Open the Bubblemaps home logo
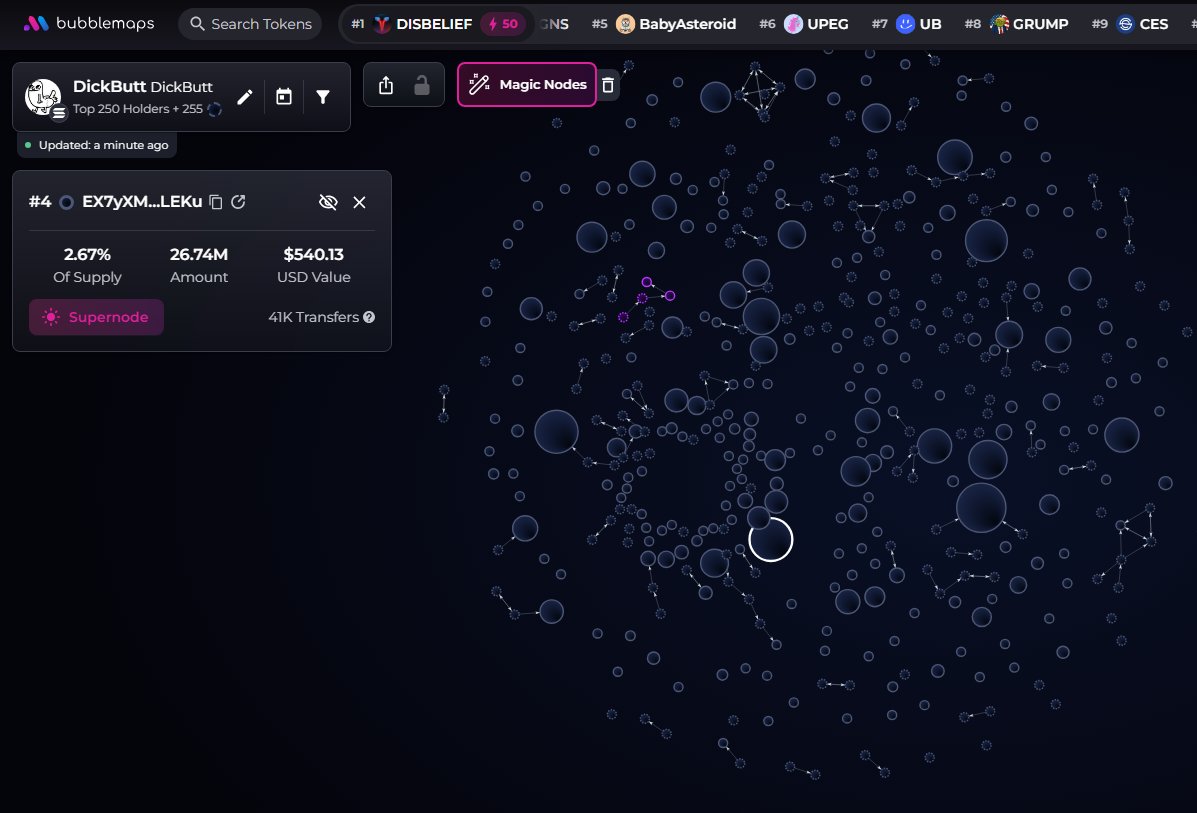Viewport: 1197px width, 813px height. (x=89, y=24)
